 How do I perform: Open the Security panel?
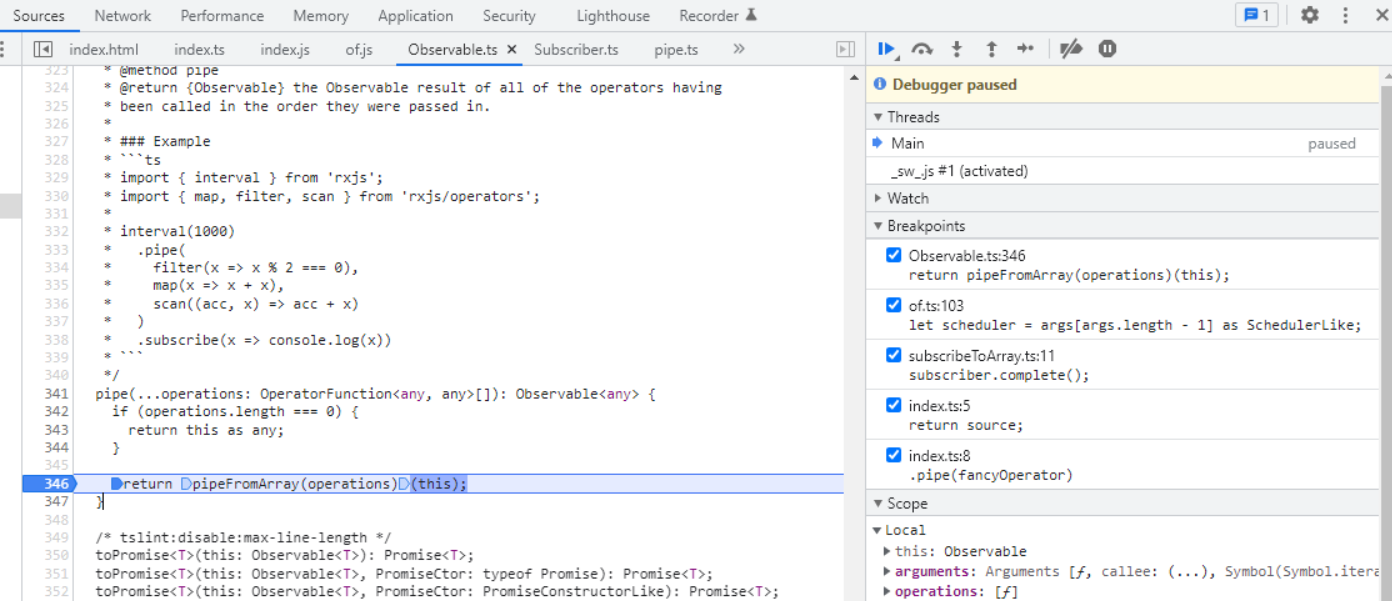pos(509,16)
